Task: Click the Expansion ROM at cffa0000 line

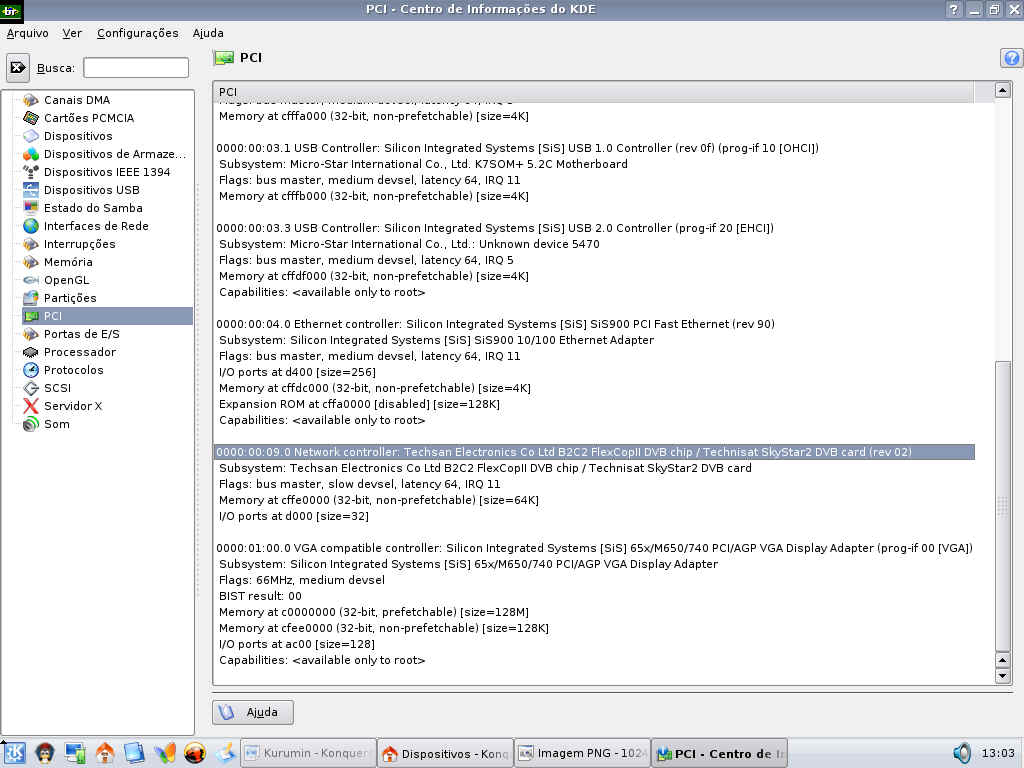Action: point(359,404)
